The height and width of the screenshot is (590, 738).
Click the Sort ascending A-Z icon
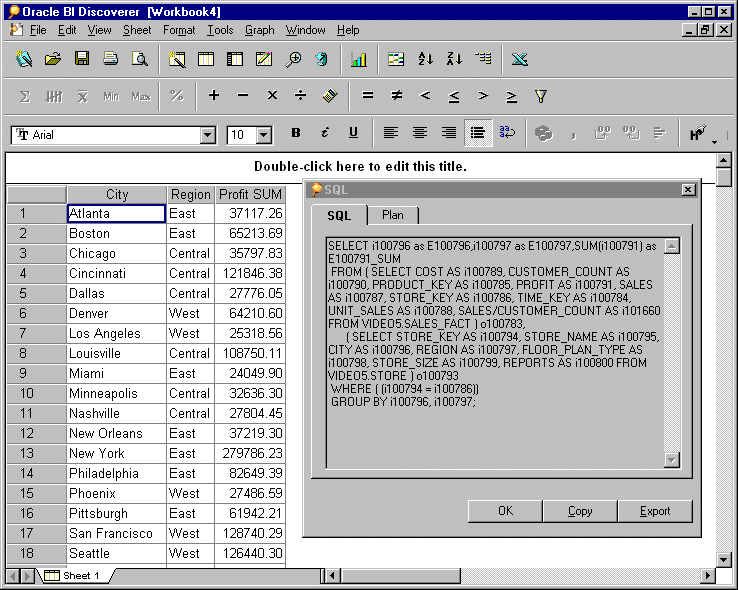[x=425, y=60]
